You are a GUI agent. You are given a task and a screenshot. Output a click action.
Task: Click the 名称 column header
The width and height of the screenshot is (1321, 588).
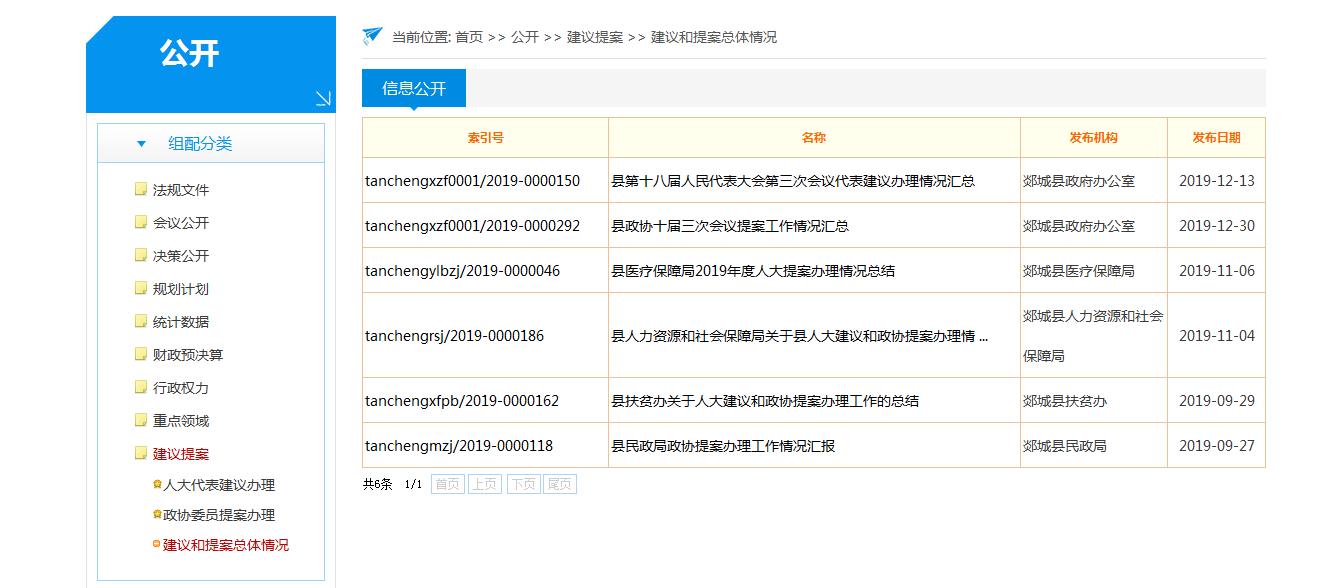(814, 138)
